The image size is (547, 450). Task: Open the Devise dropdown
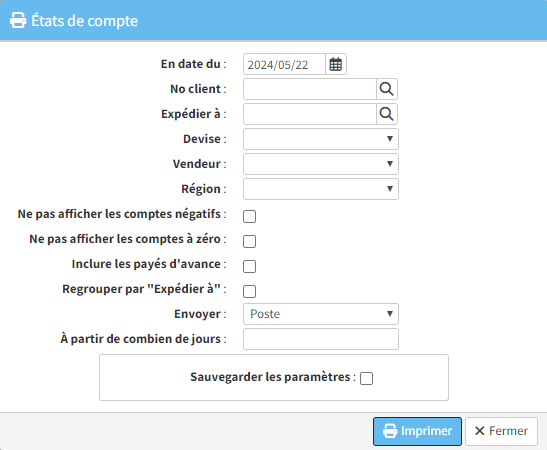[x=321, y=139]
